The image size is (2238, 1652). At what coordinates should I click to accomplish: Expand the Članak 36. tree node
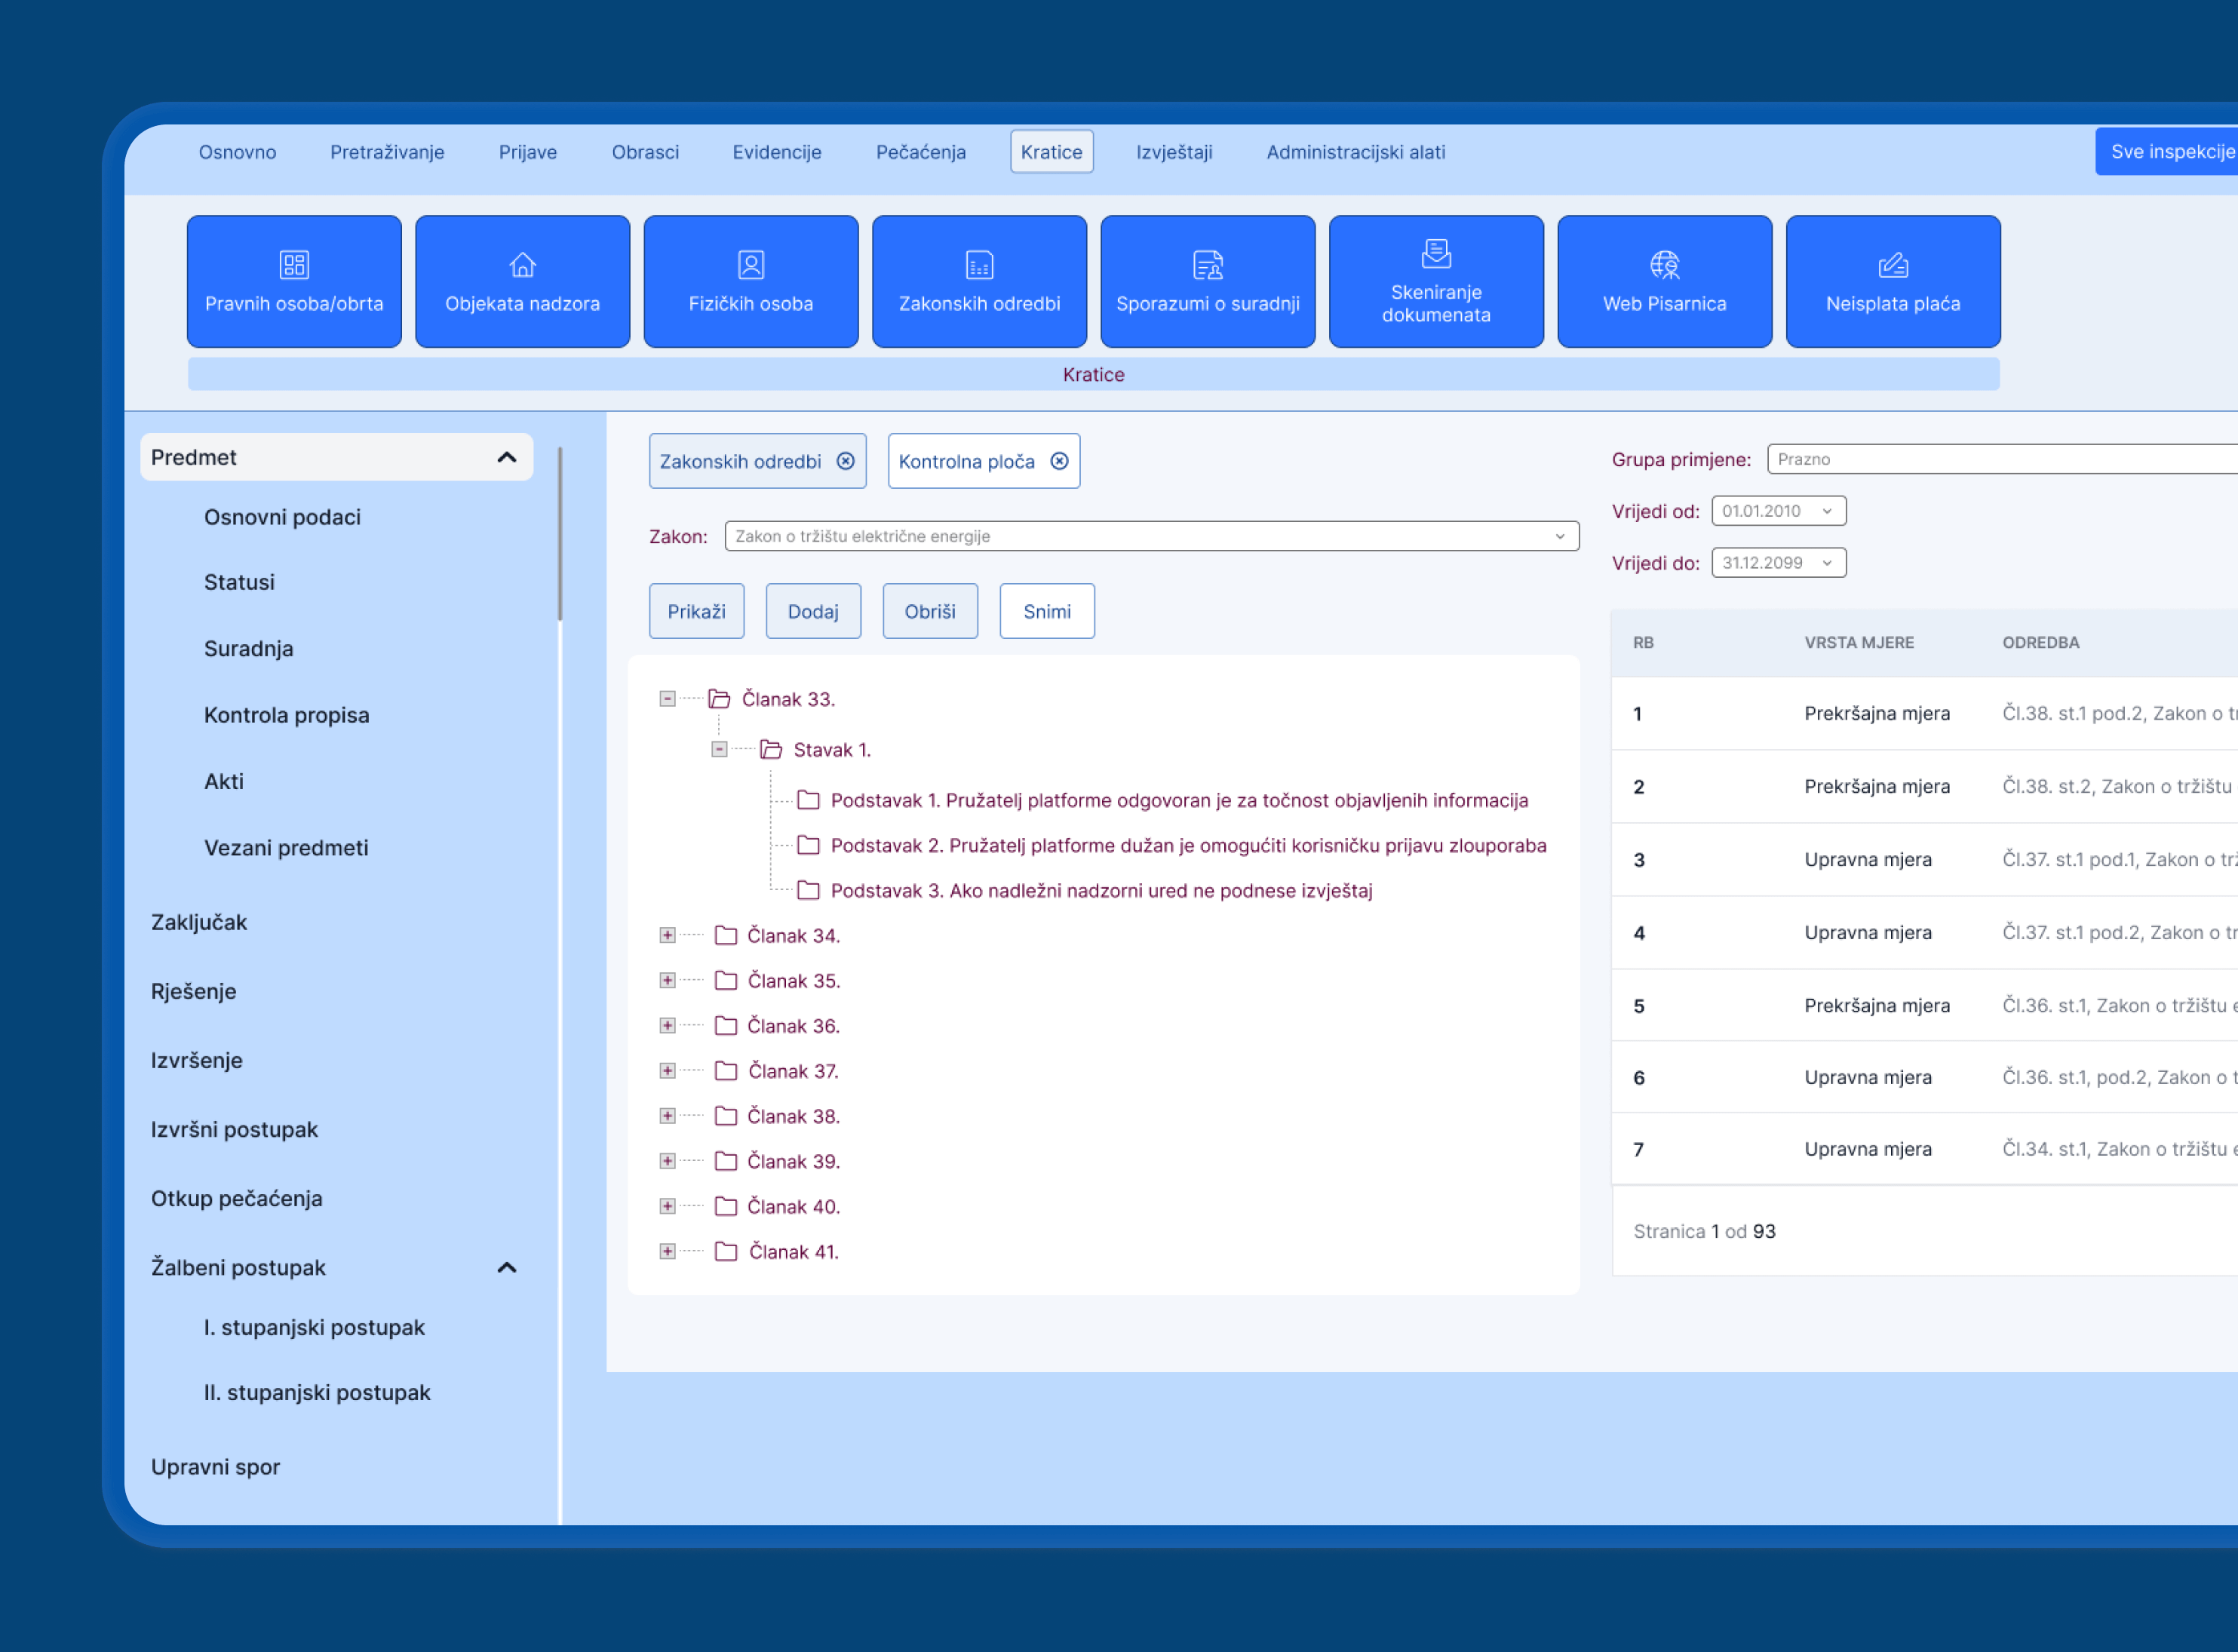pyautogui.click(x=667, y=1026)
